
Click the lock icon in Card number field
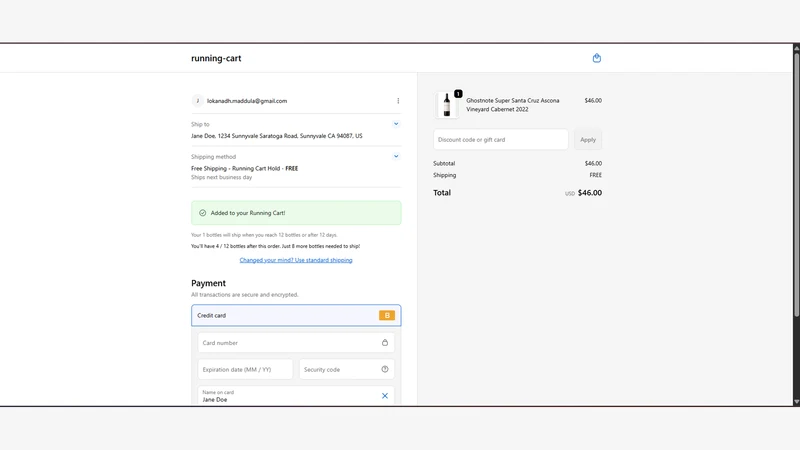tap(385, 343)
